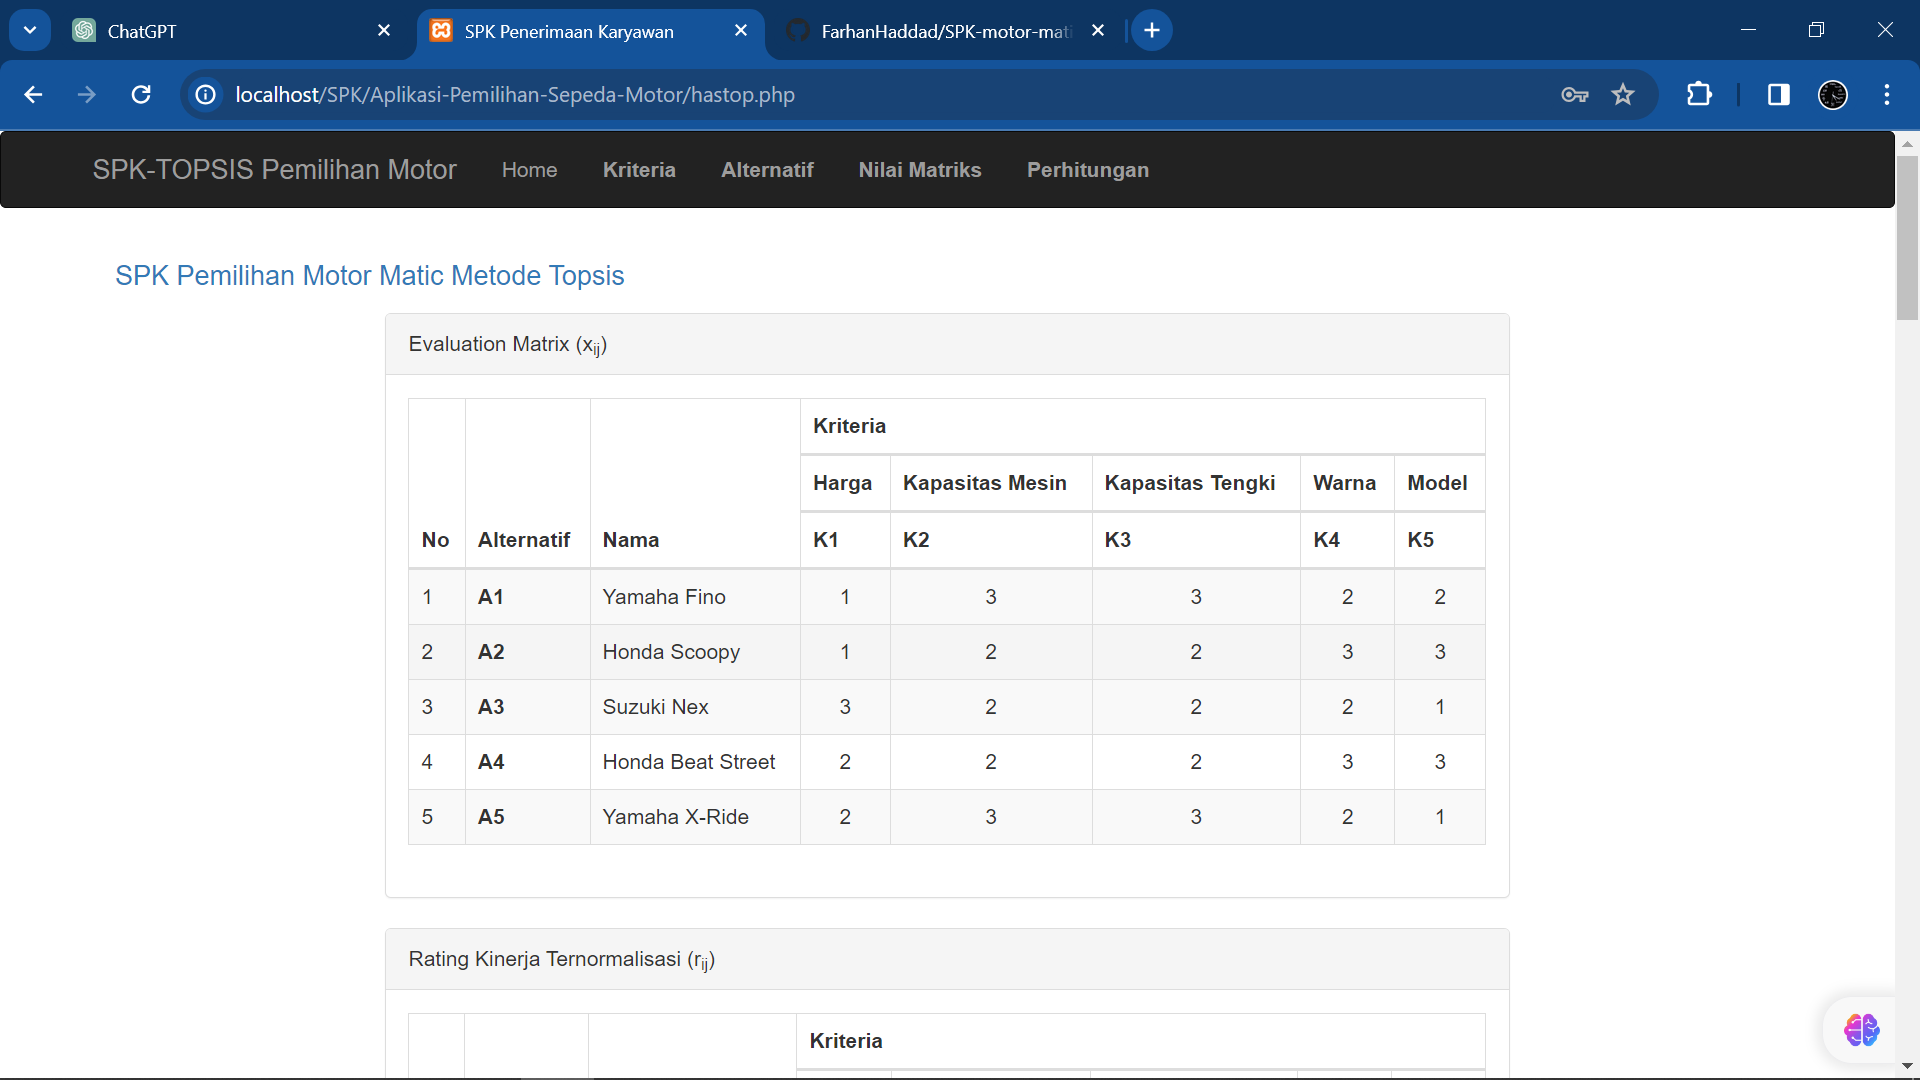Bookmark this page with the star icon
This screenshot has height=1080, width=1920.
click(x=1623, y=95)
